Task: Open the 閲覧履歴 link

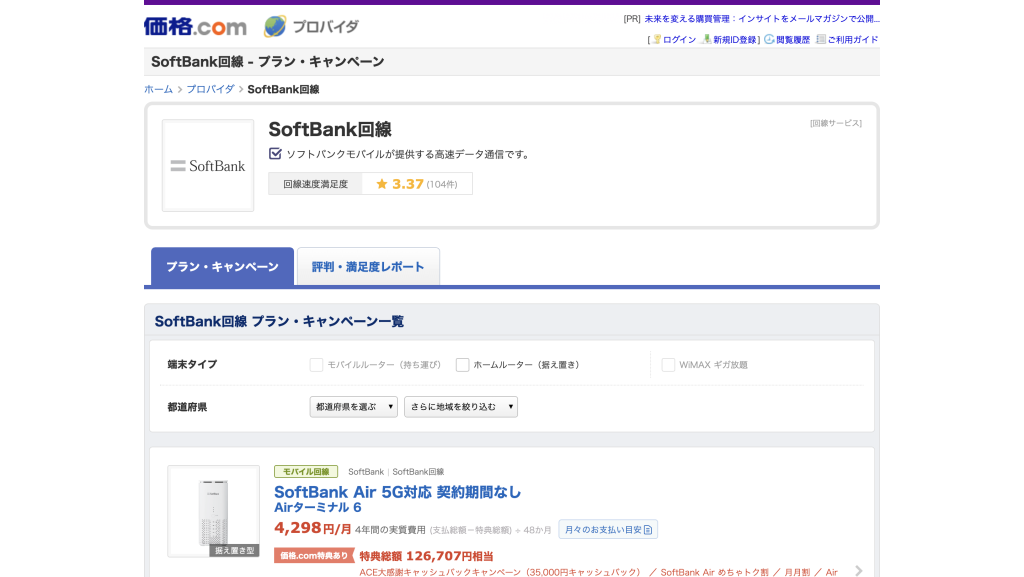Action: [x=793, y=40]
